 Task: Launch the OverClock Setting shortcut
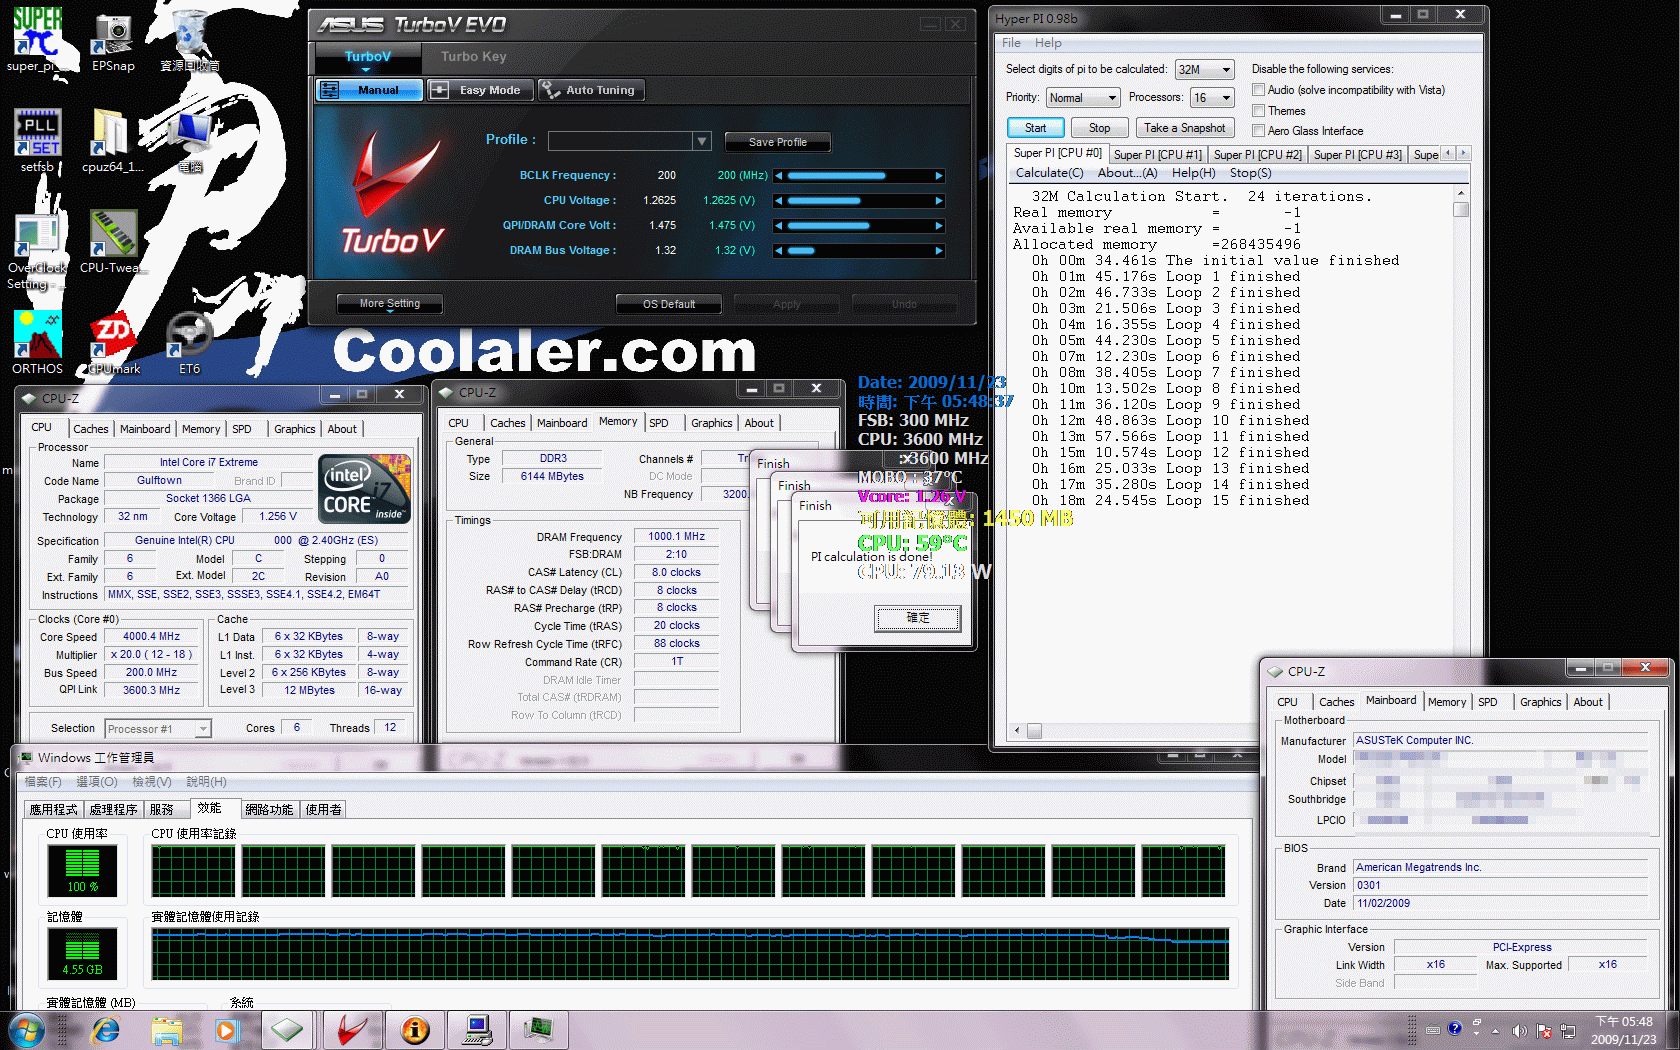coord(37,250)
